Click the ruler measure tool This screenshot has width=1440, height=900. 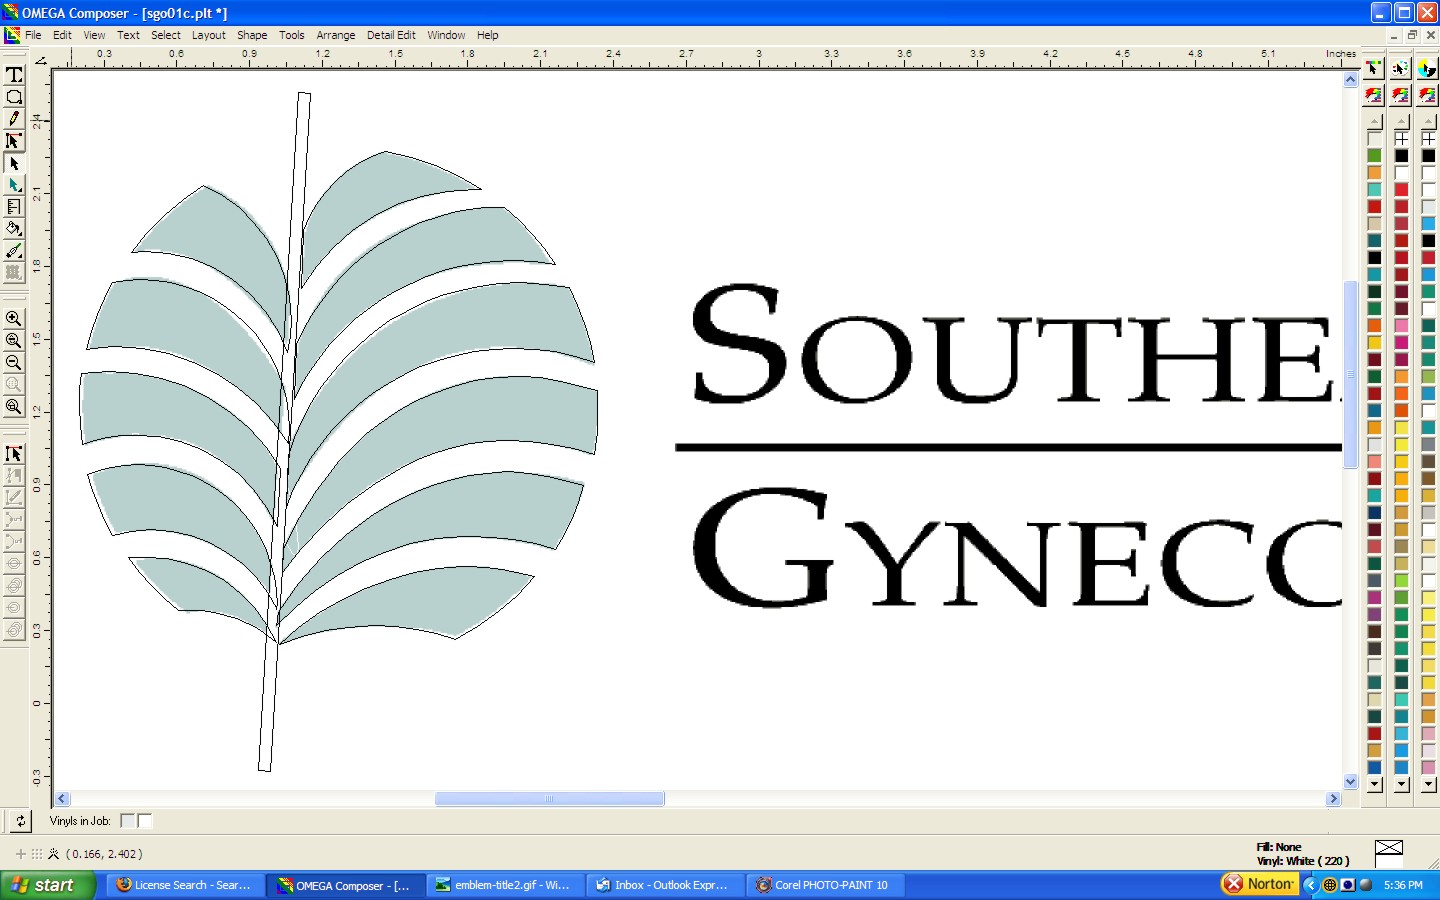point(14,207)
